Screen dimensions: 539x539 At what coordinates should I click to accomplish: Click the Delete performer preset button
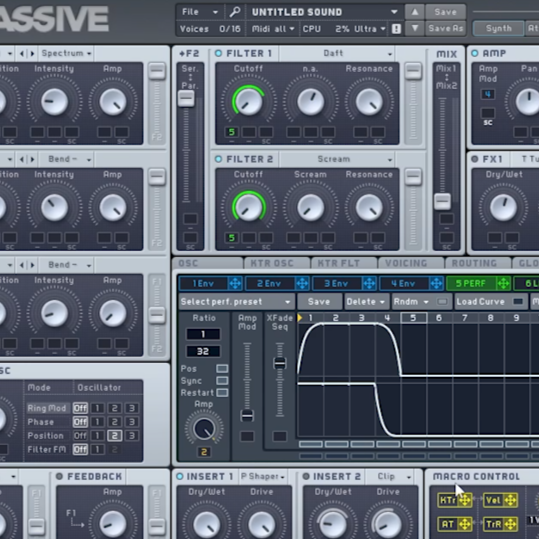pos(367,302)
